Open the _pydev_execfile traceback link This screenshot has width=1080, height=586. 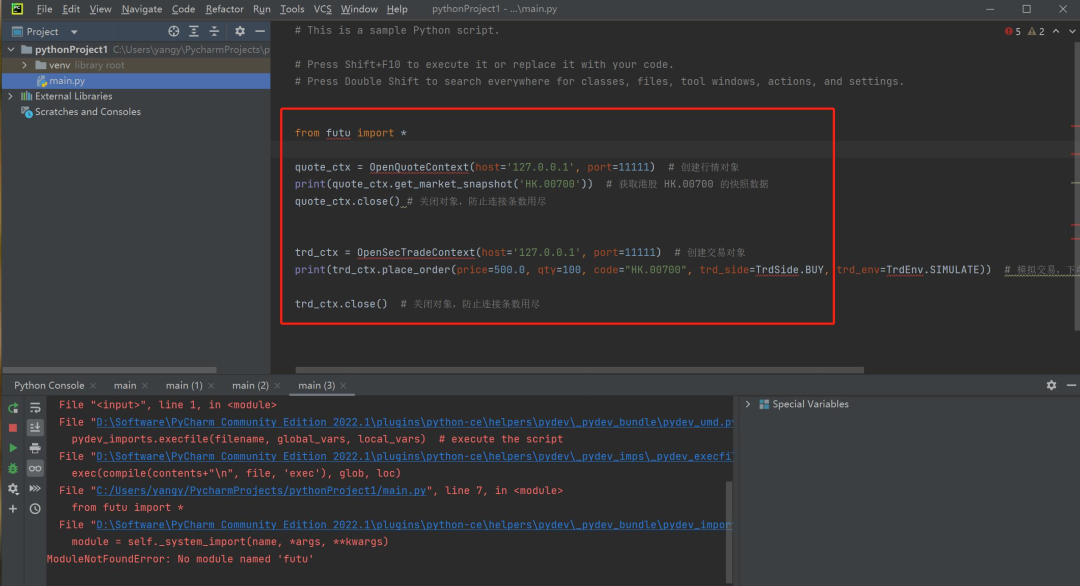[415, 456]
